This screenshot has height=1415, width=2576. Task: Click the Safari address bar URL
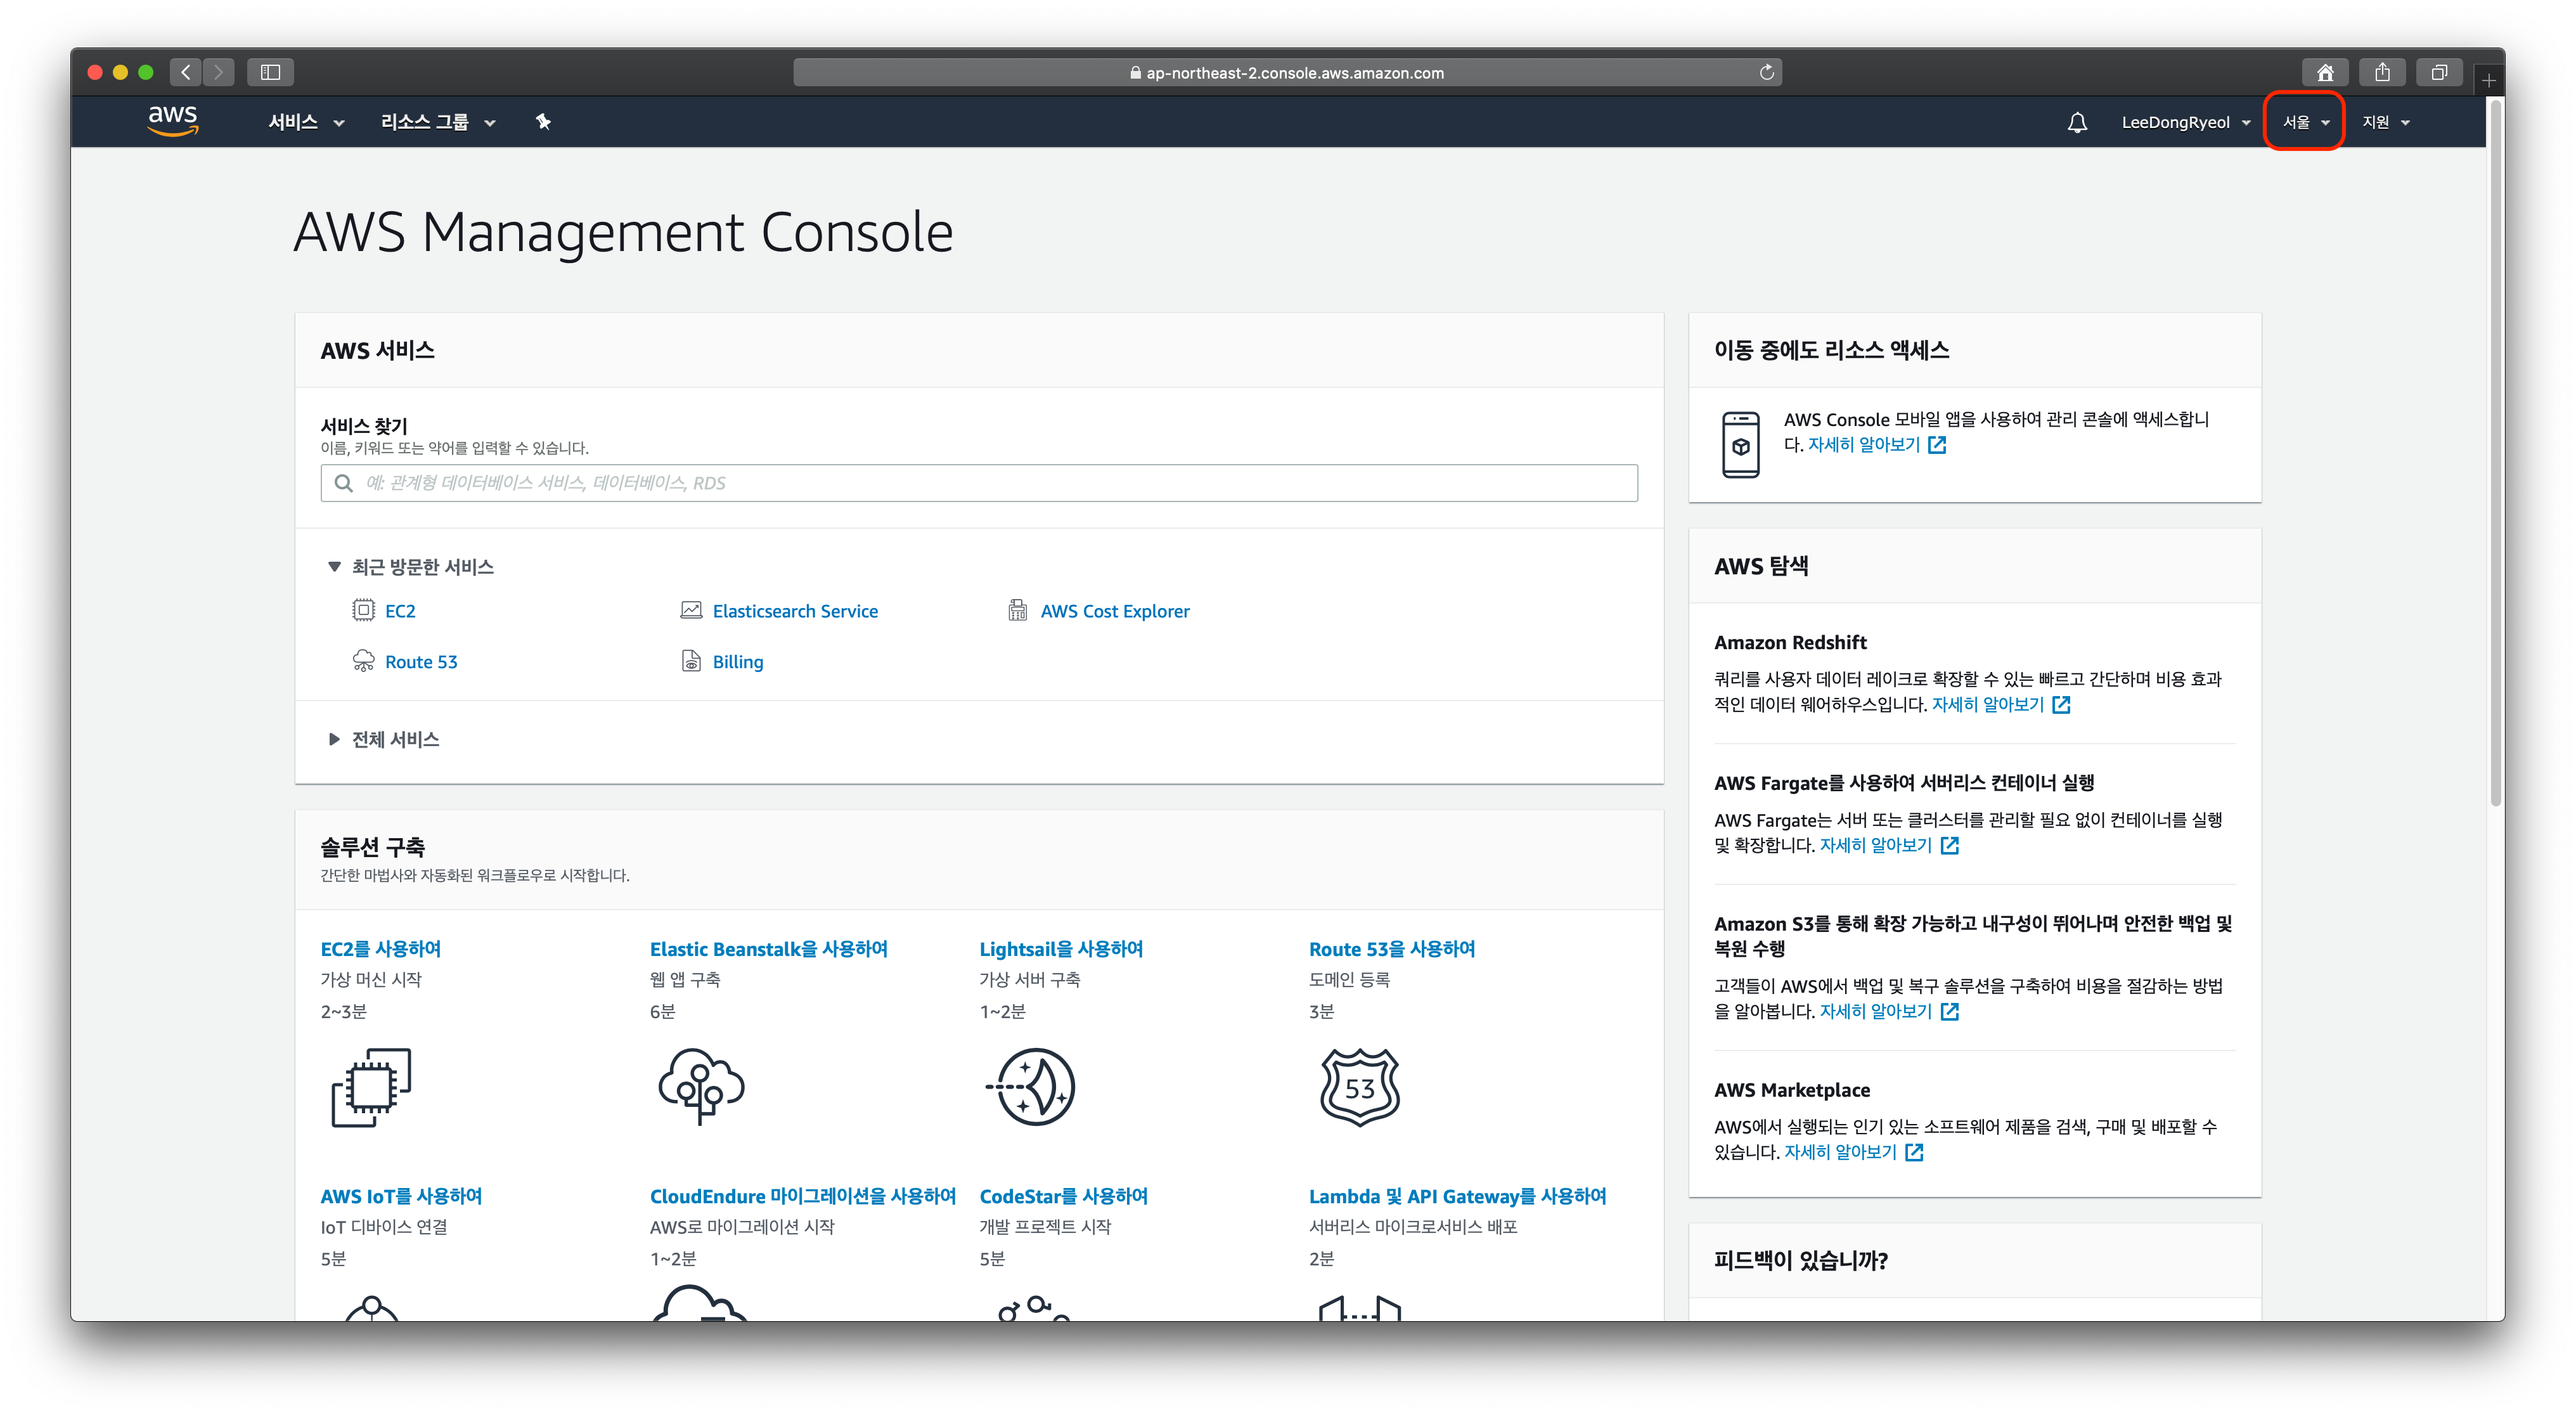pyautogui.click(x=1287, y=72)
